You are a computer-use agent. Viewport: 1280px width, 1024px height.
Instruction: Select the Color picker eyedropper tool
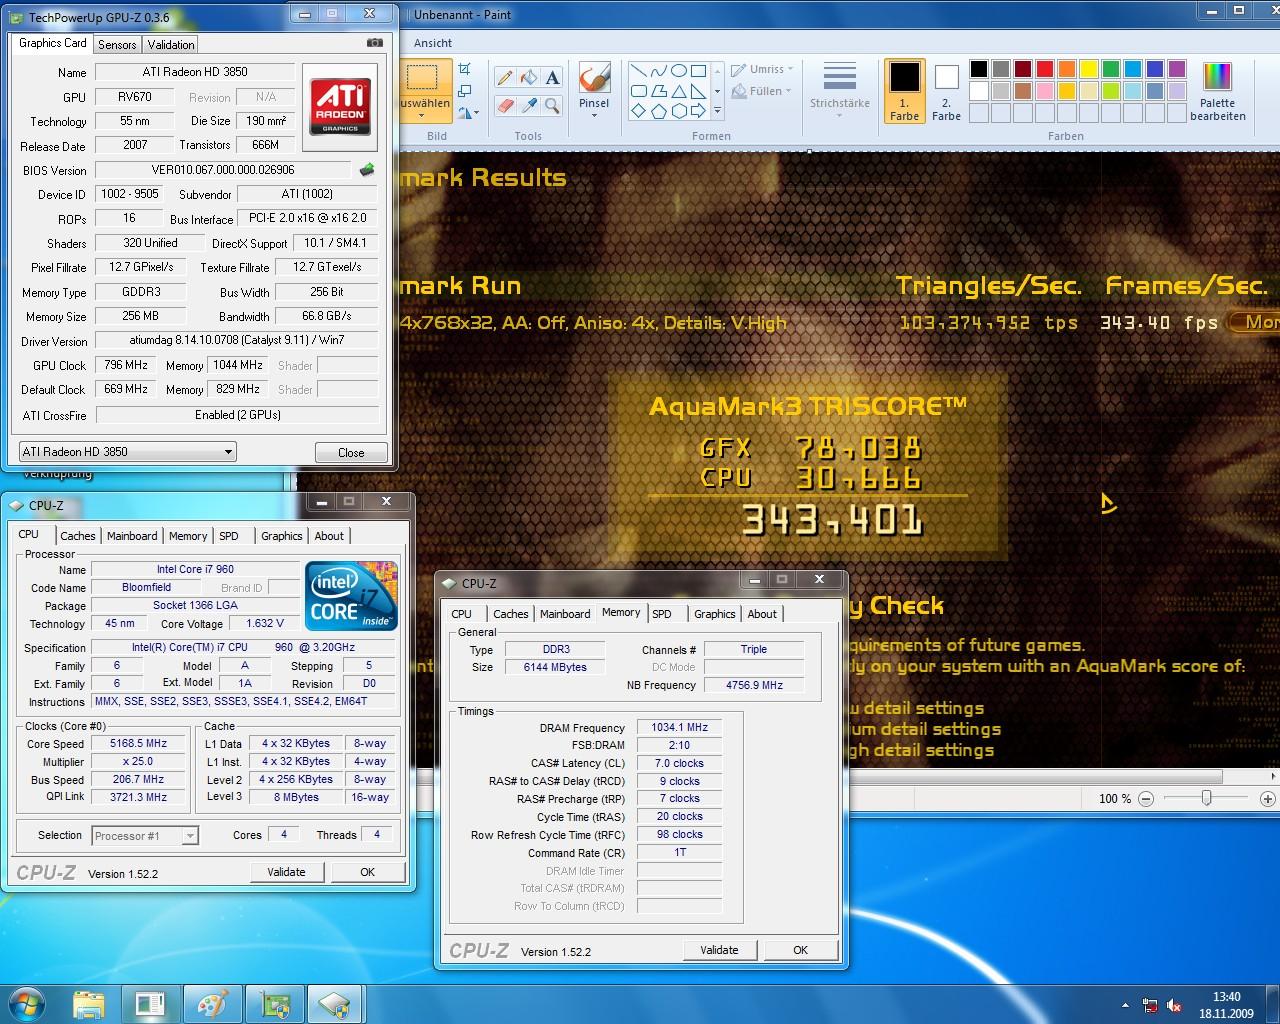(529, 104)
